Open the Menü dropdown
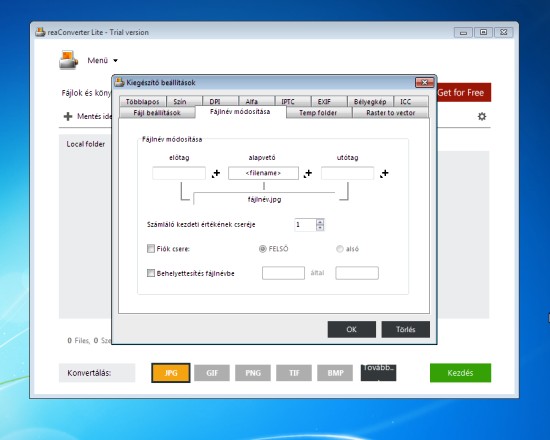The height and width of the screenshot is (440, 550). pos(102,60)
